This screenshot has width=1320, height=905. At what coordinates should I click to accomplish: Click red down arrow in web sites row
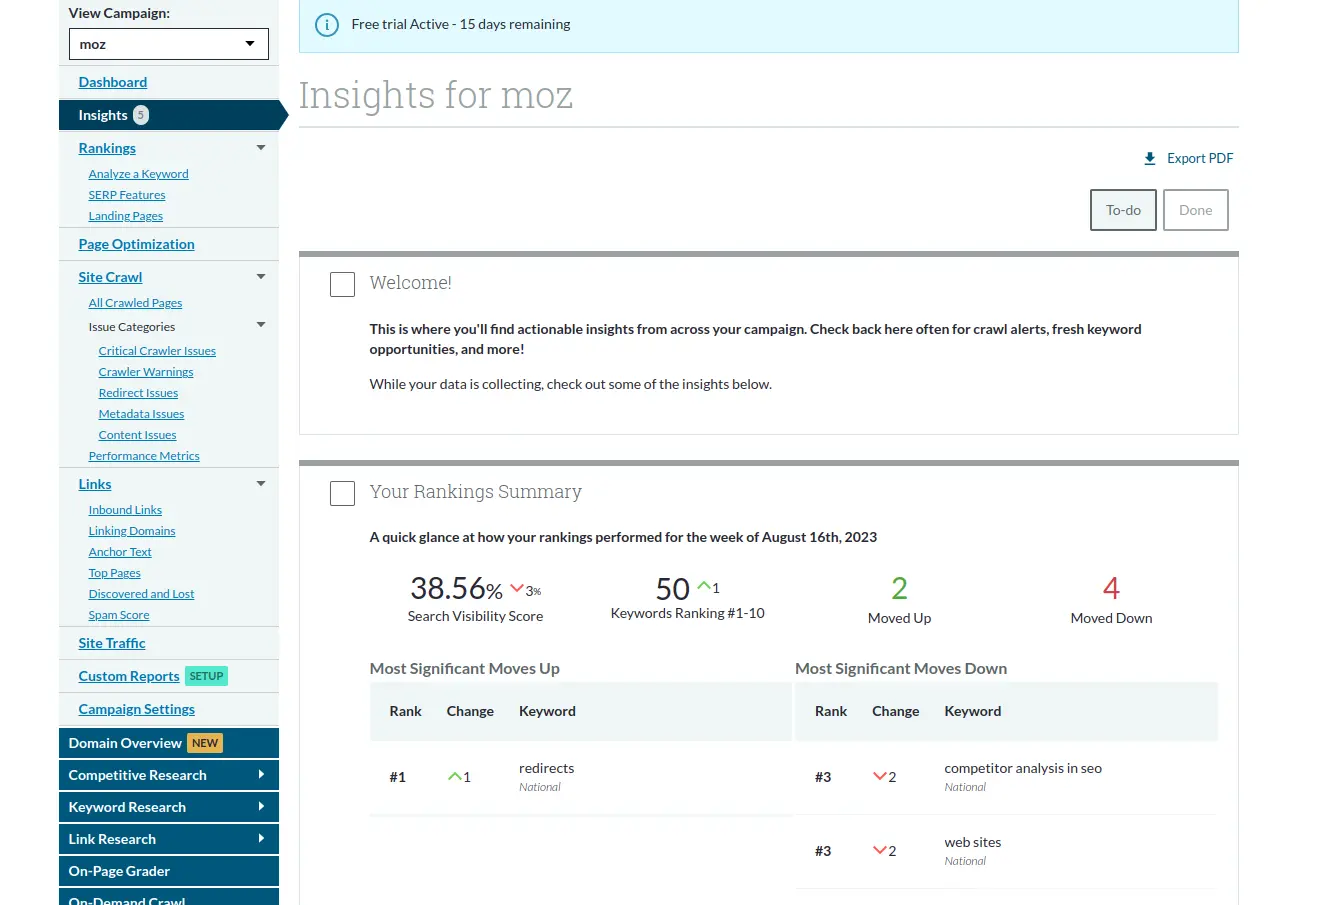880,850
